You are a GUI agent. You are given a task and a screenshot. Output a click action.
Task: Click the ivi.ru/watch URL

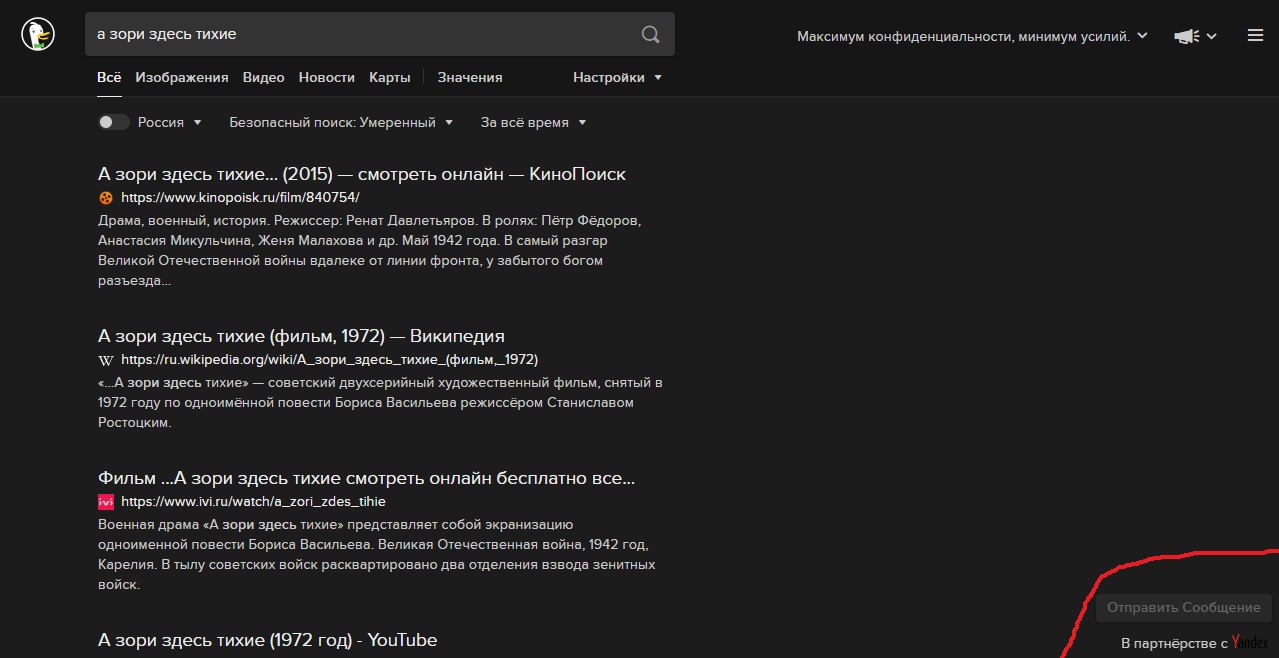coord(253,502)
